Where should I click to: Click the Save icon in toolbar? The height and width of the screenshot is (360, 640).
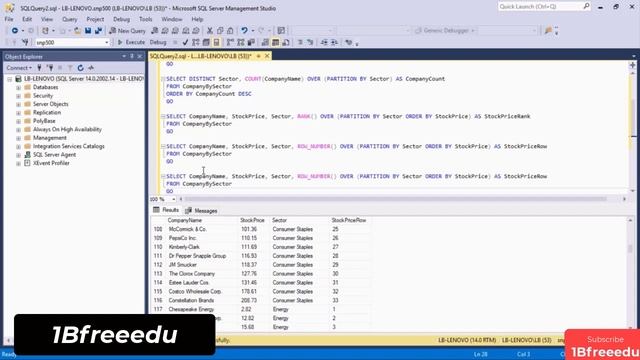tap(88, 31)
